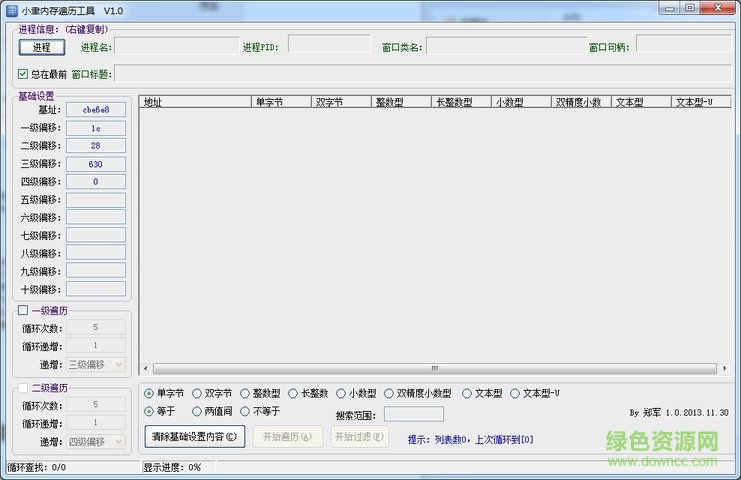Screen dimensions: 741x480
Task: Click the 五级偏移 input field
Action: click(x=96, y=200)
